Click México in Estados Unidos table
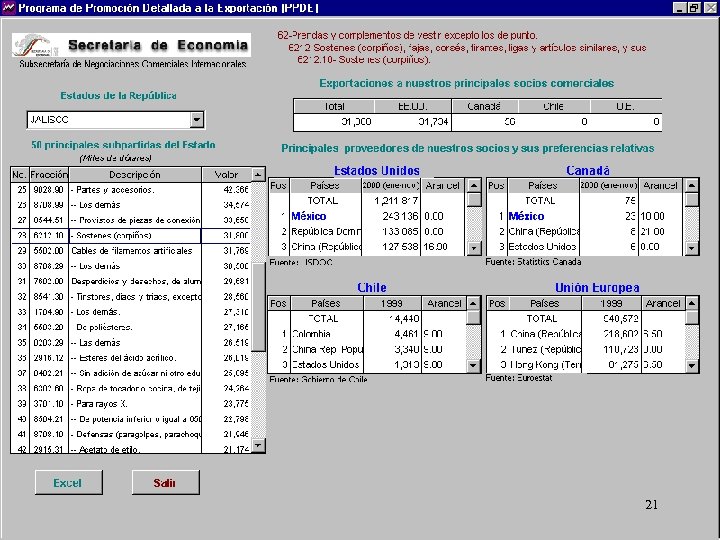 click(x=309, y=216)
